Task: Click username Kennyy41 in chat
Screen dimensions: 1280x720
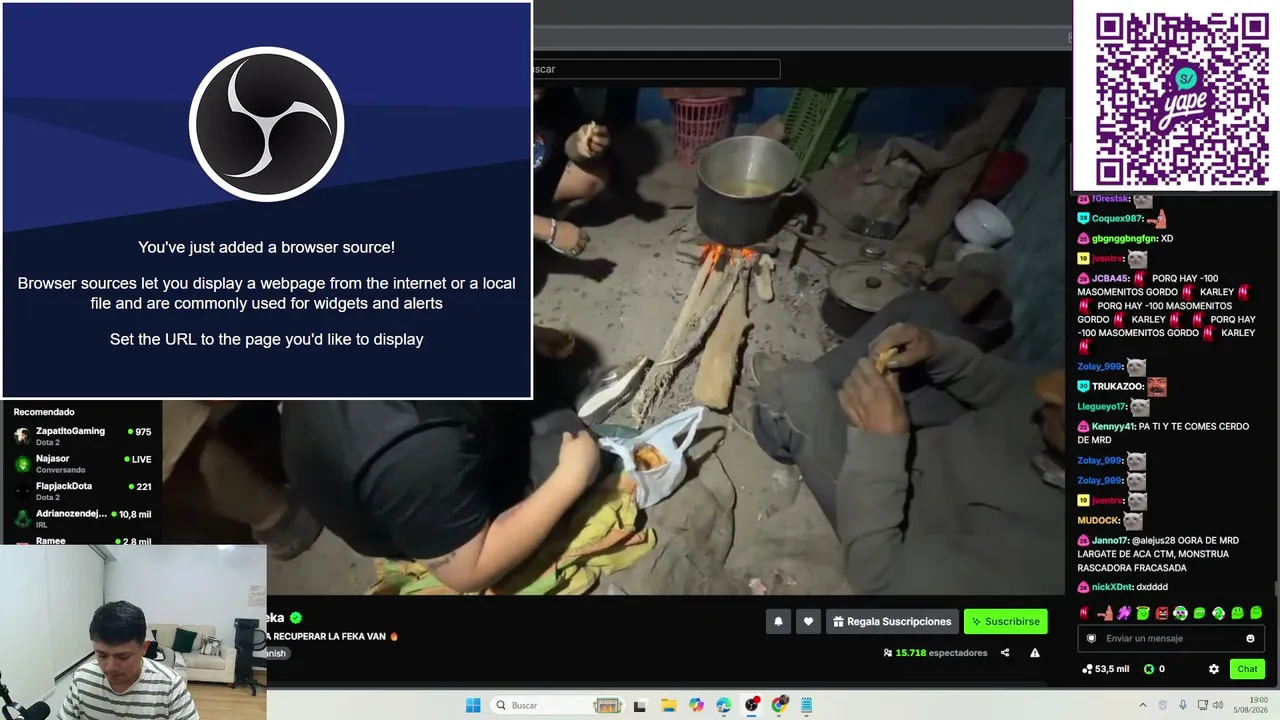Action: [1113, 426]
